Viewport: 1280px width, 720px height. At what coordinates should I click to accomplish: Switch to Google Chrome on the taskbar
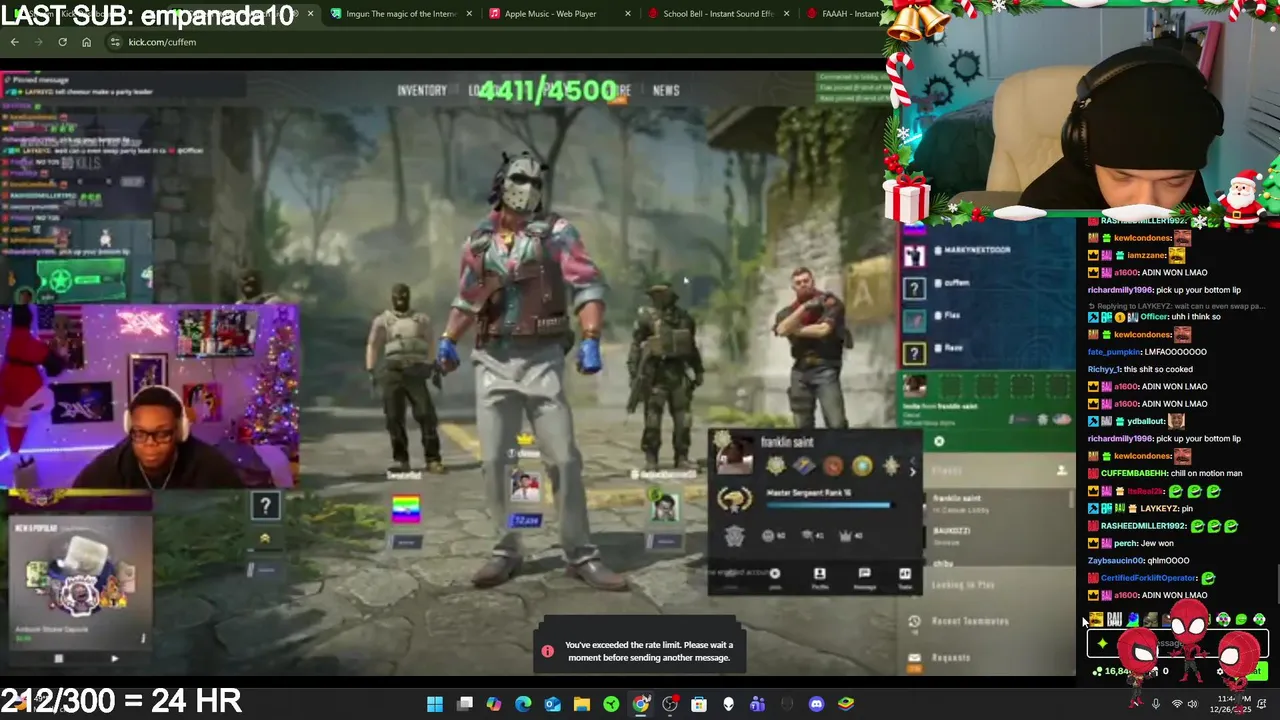tap(641, 704)
